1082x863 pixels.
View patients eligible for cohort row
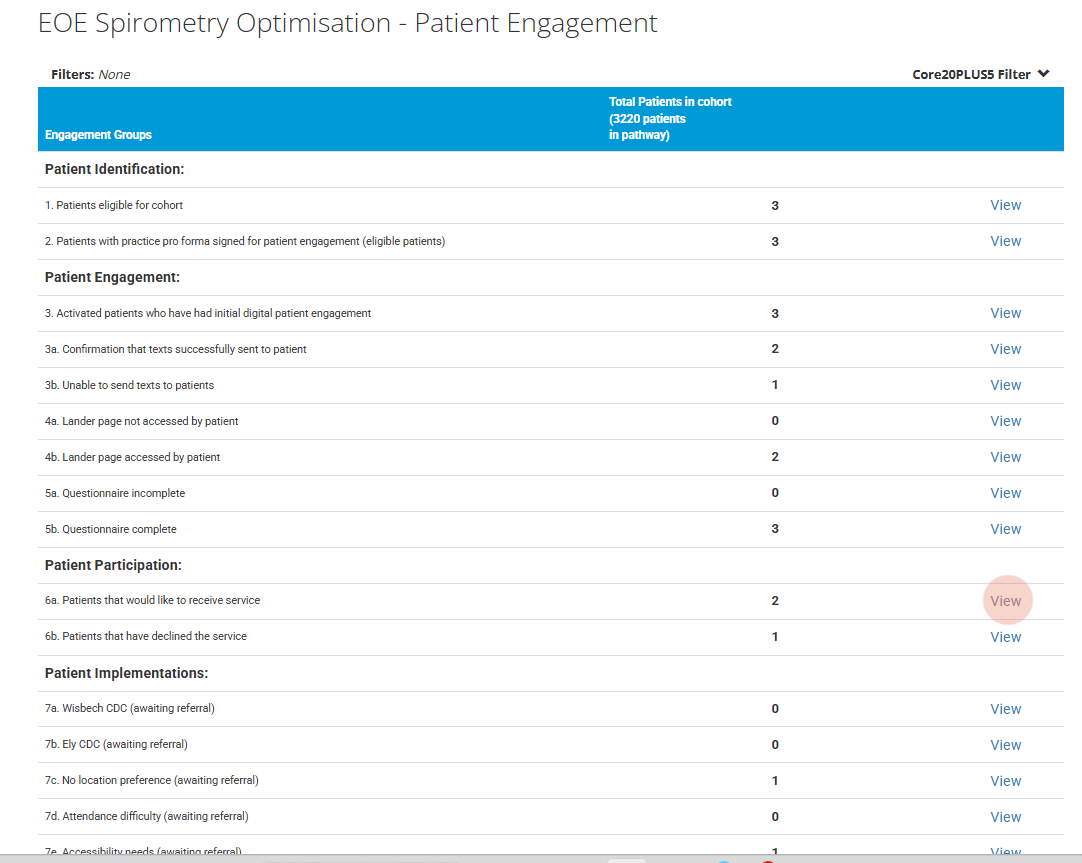1005,205
